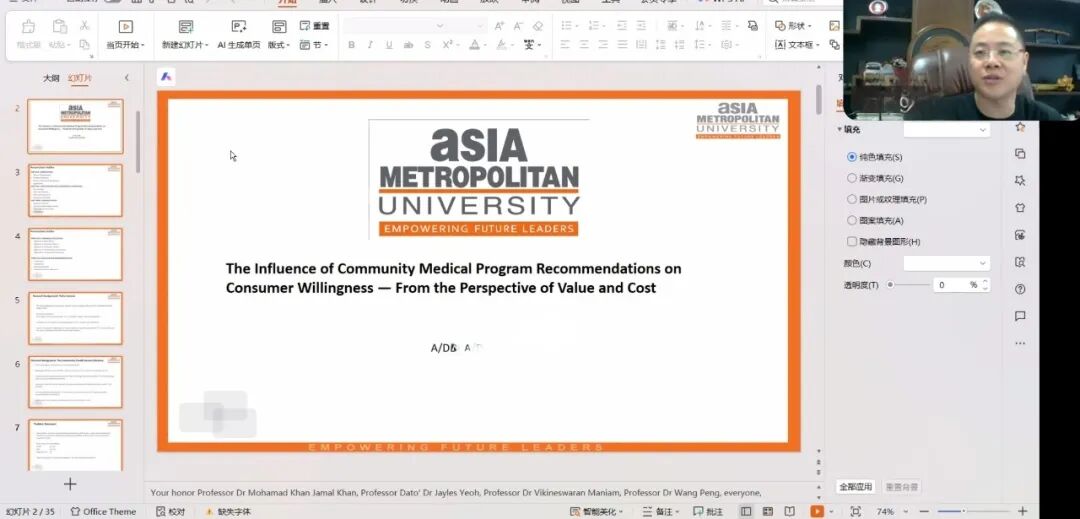Click the more options dots in right sidebar
Viewport: 1080px width, 519px height.
(1020, 343)
